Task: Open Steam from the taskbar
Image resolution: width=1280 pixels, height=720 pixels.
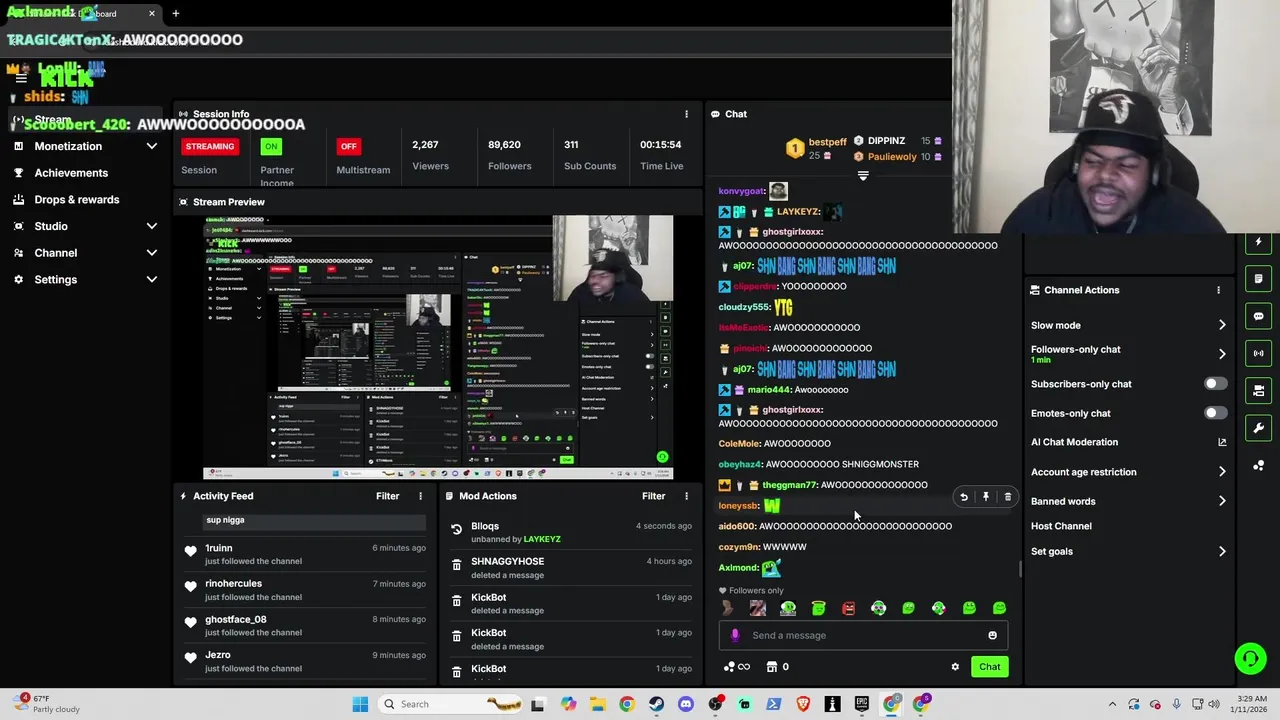Action: [656, 704]
